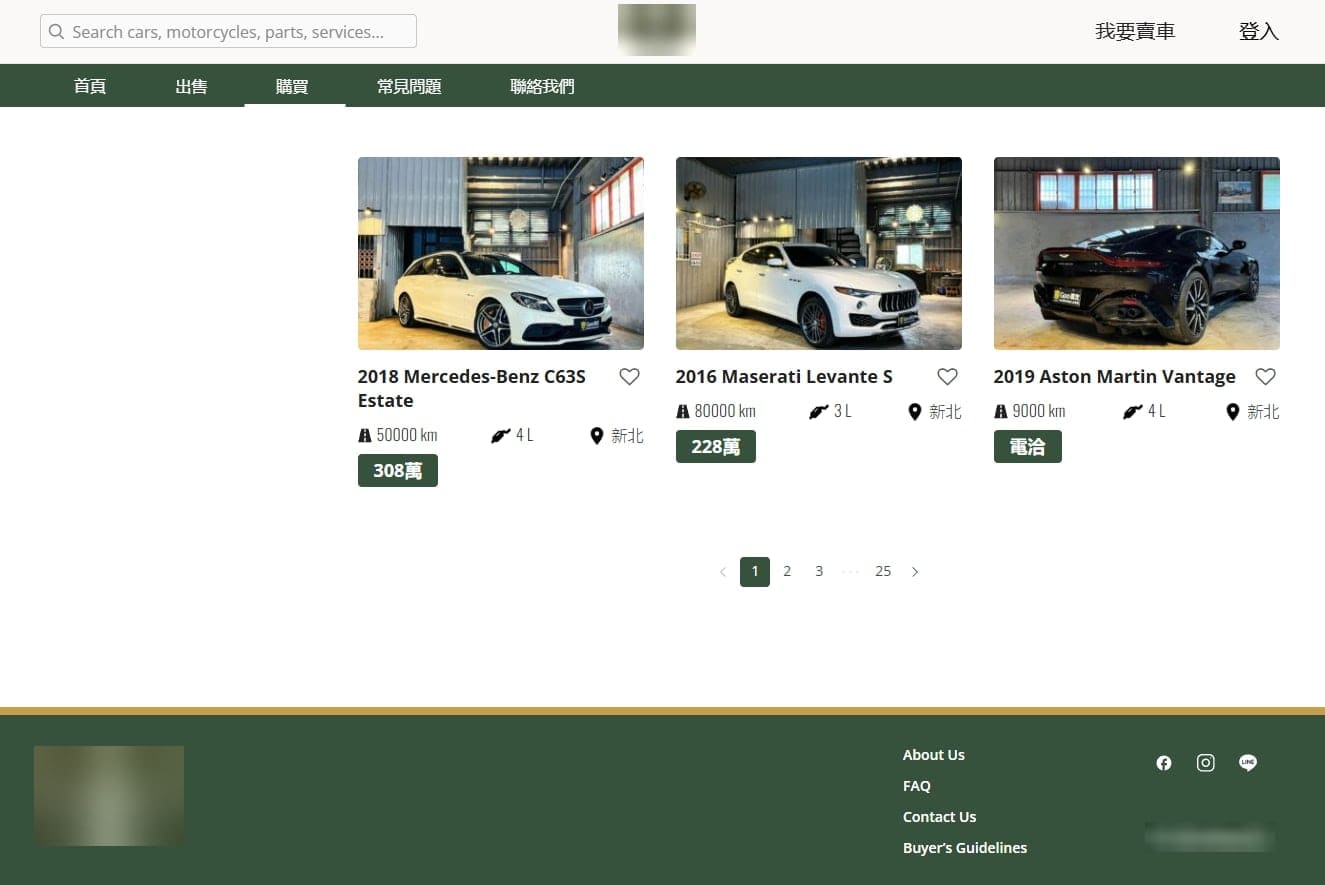This screenshot has width=1325, height=885.
Task: Open the 常見問題 nav tab
Action: pos(409,86)
